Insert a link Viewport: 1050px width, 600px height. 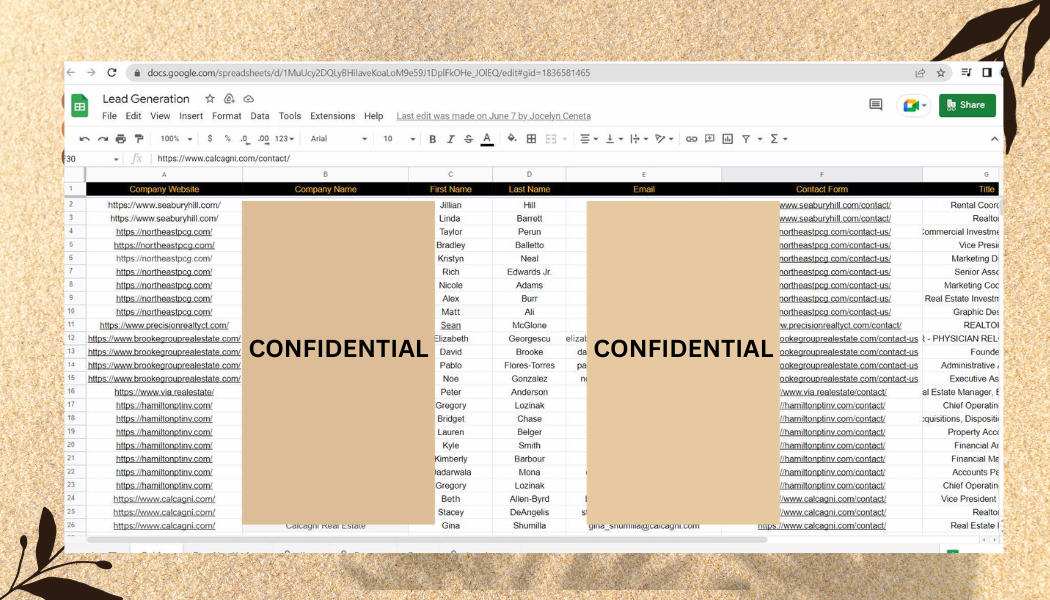point(691,139)
